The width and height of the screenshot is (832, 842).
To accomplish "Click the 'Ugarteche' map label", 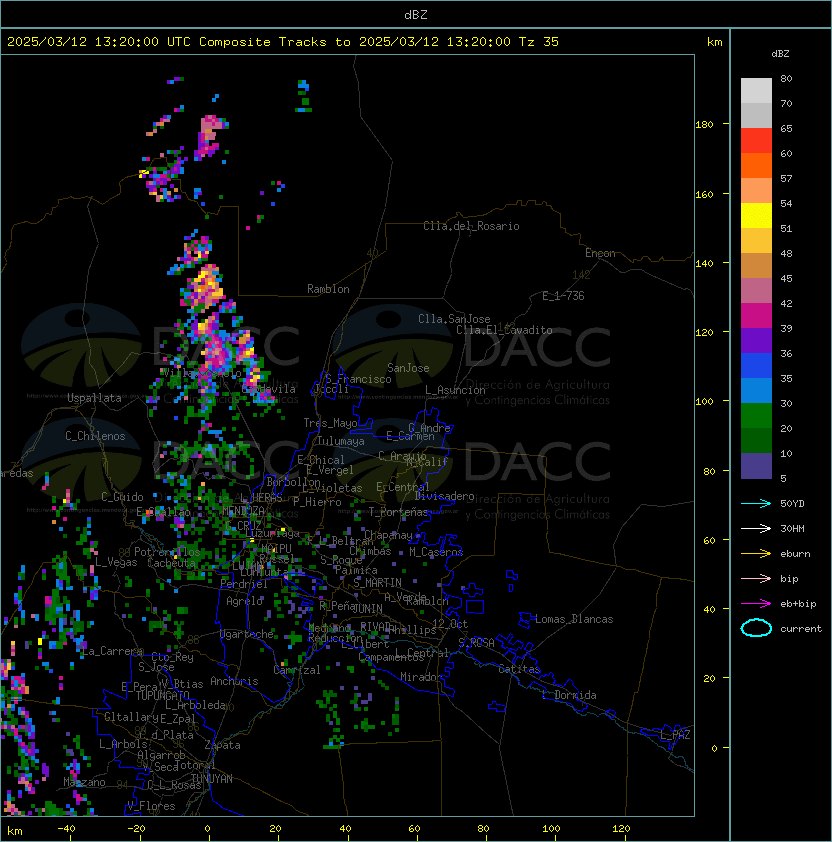I will pyautogui.click(x=247, y=634).
